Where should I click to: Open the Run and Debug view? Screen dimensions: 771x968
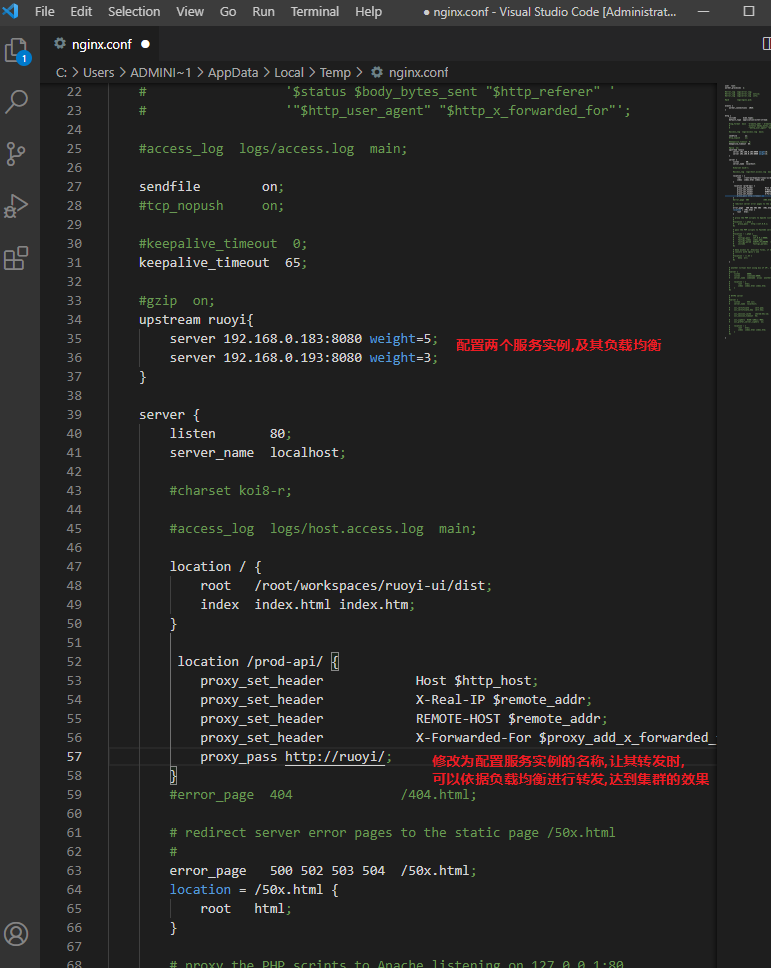click(x=17, y=206)
